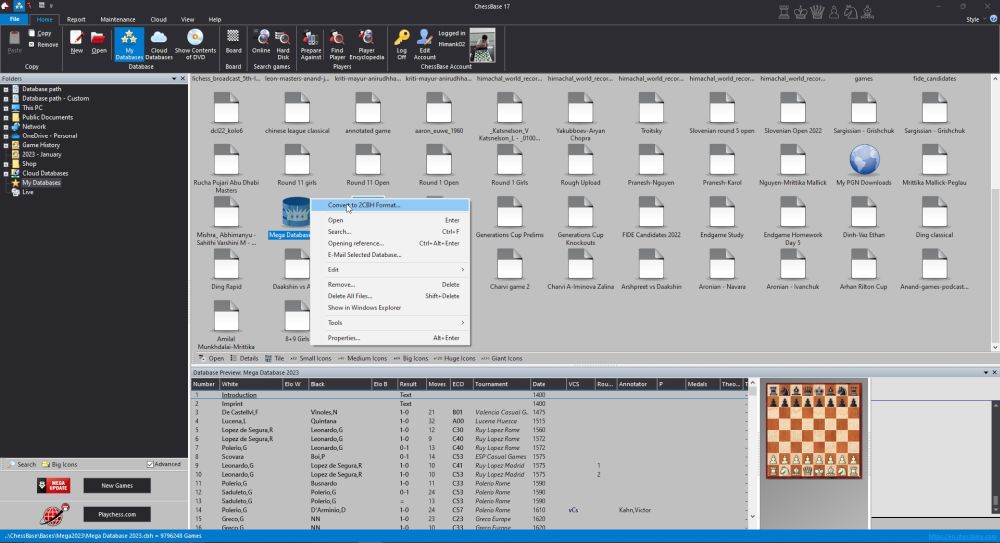Screen dimensions: 1000x543
Task: Click the Mega Update icon
Action: coord(54,486)
